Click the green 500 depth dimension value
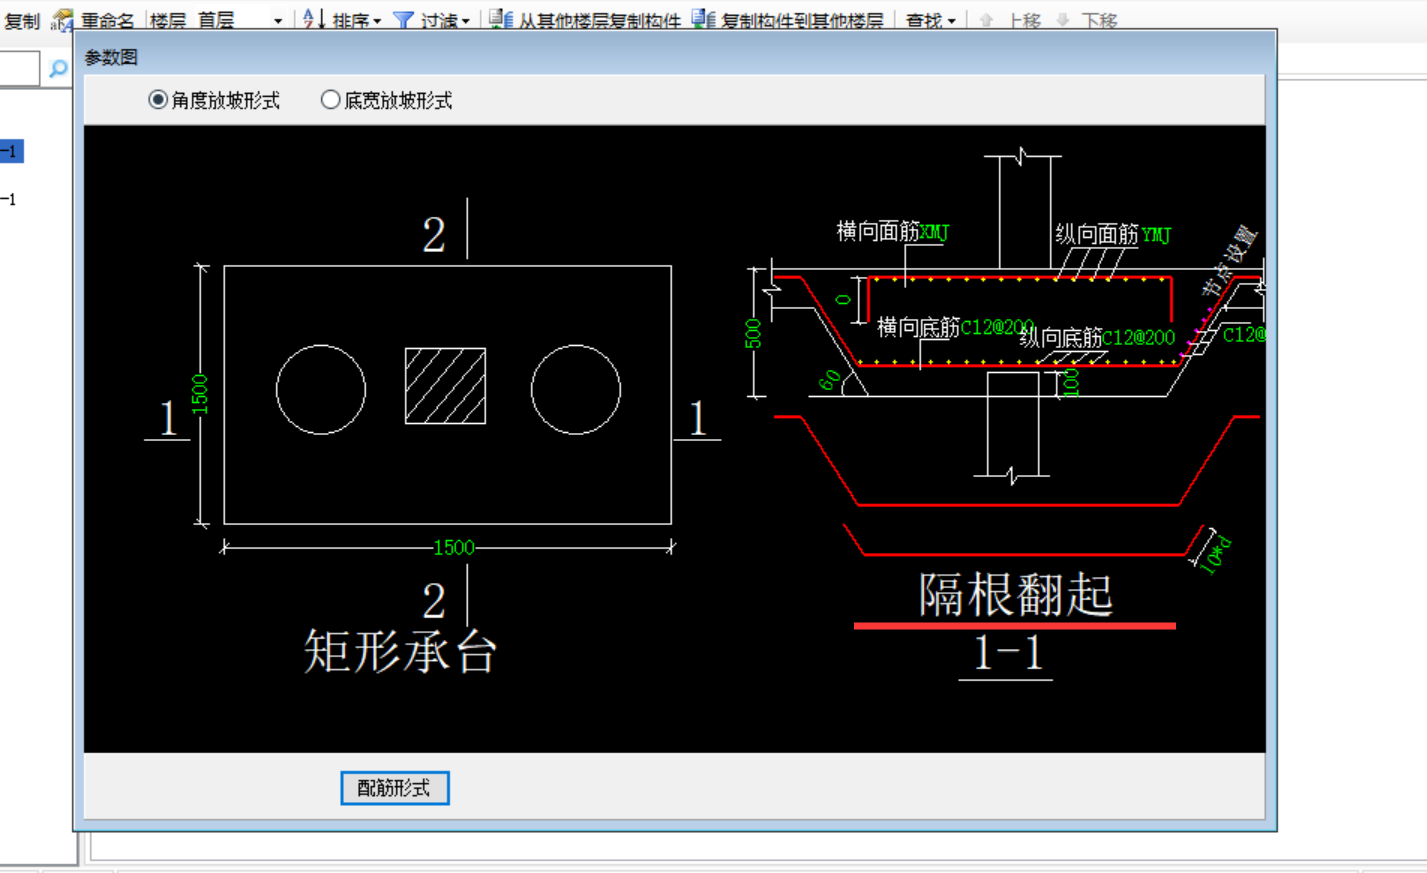 [x=753, y=333]
